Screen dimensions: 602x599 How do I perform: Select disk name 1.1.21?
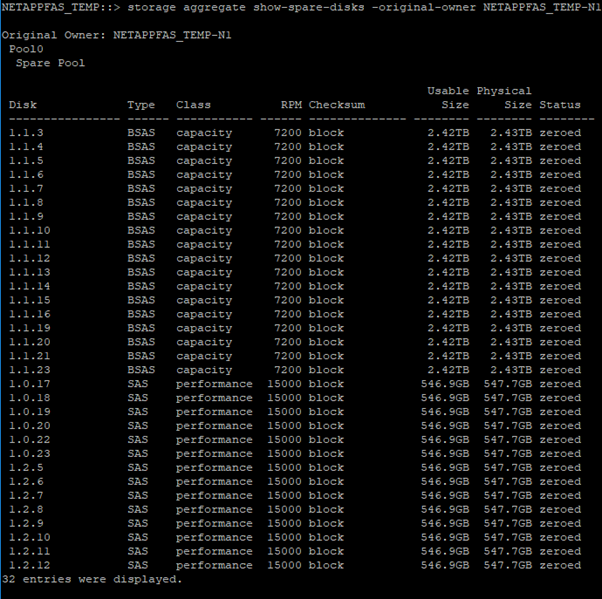coord(30,356)
